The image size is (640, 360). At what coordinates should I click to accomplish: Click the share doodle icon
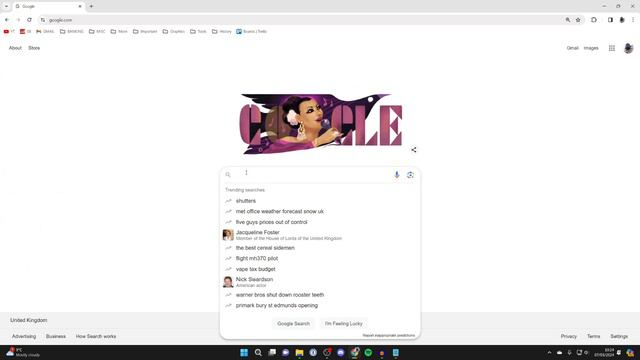pyautogui.click(x=413, y=150)
